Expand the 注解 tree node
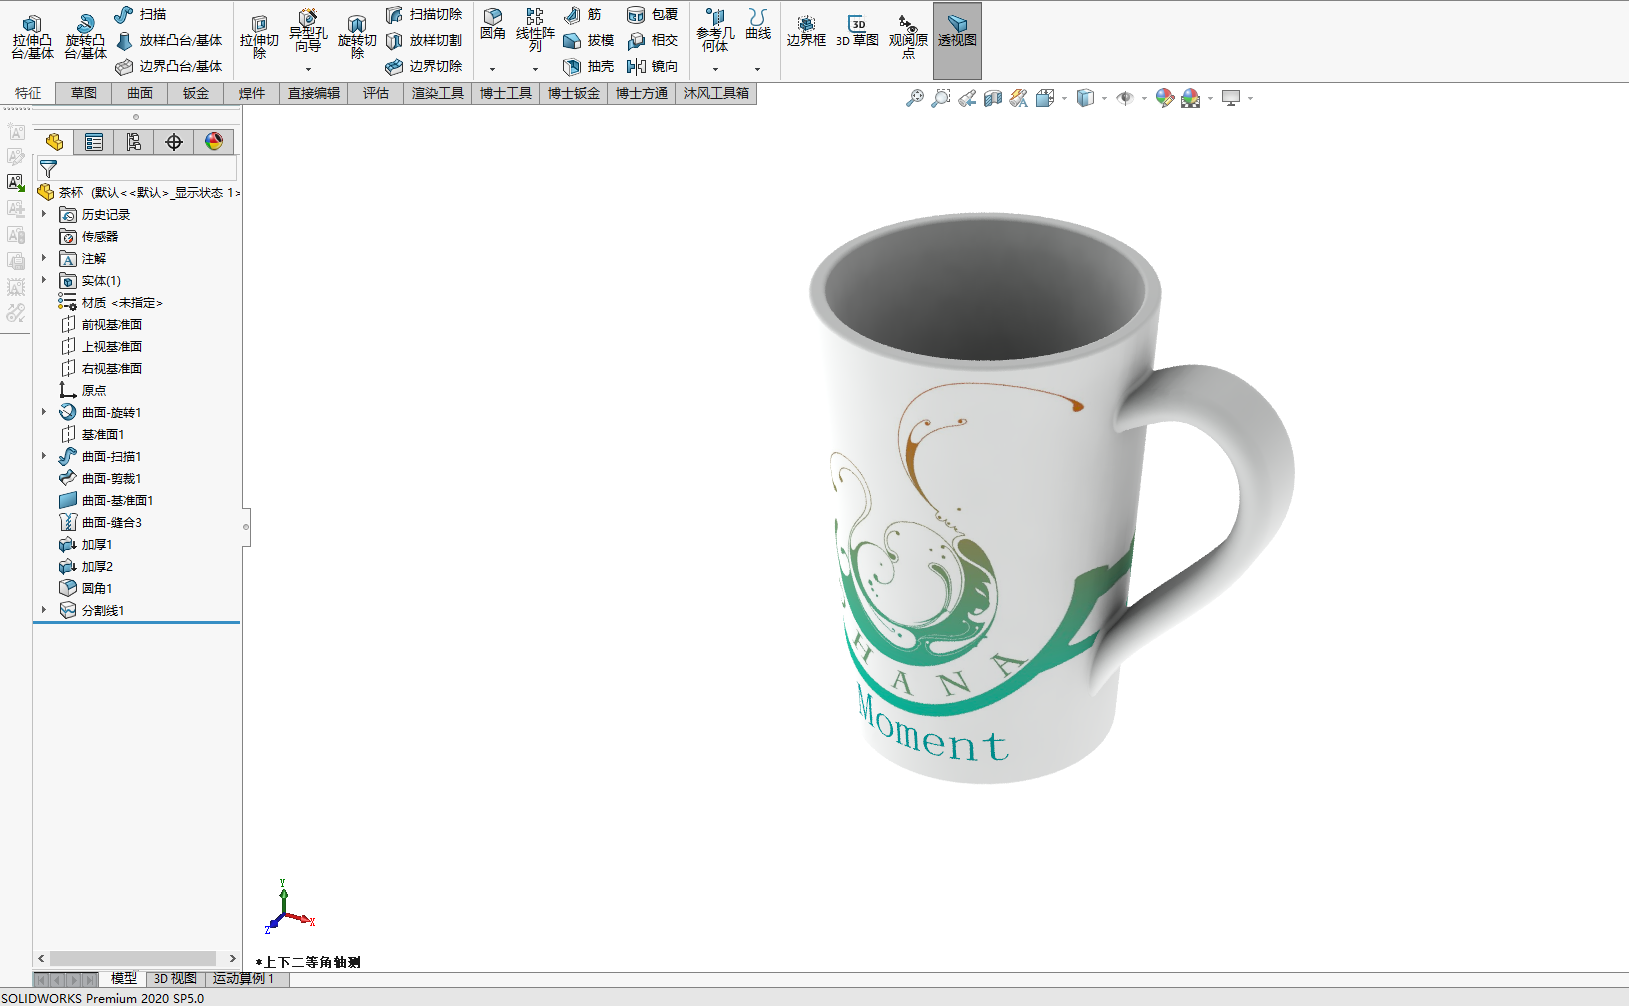The width and height of the screenshot is (1629, 1006). coord(44,258)
